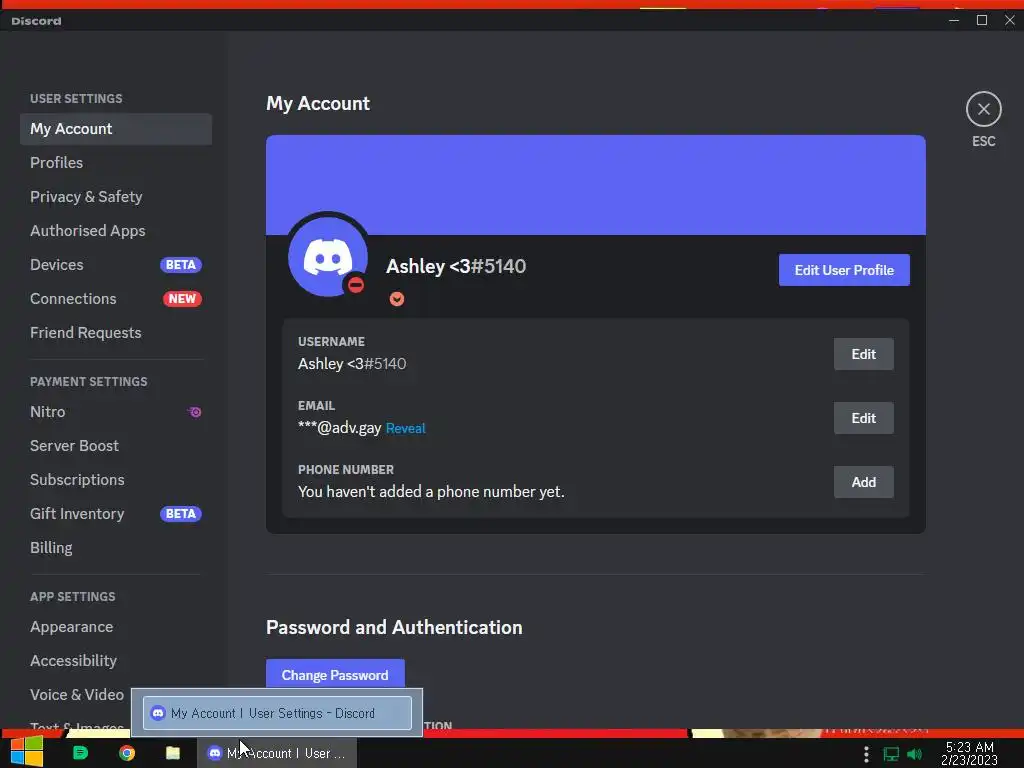Image resolution: width=1024 pixels, height=768 pixels.
Task: Open Gift Inventory settings
Action: [116, 514]
